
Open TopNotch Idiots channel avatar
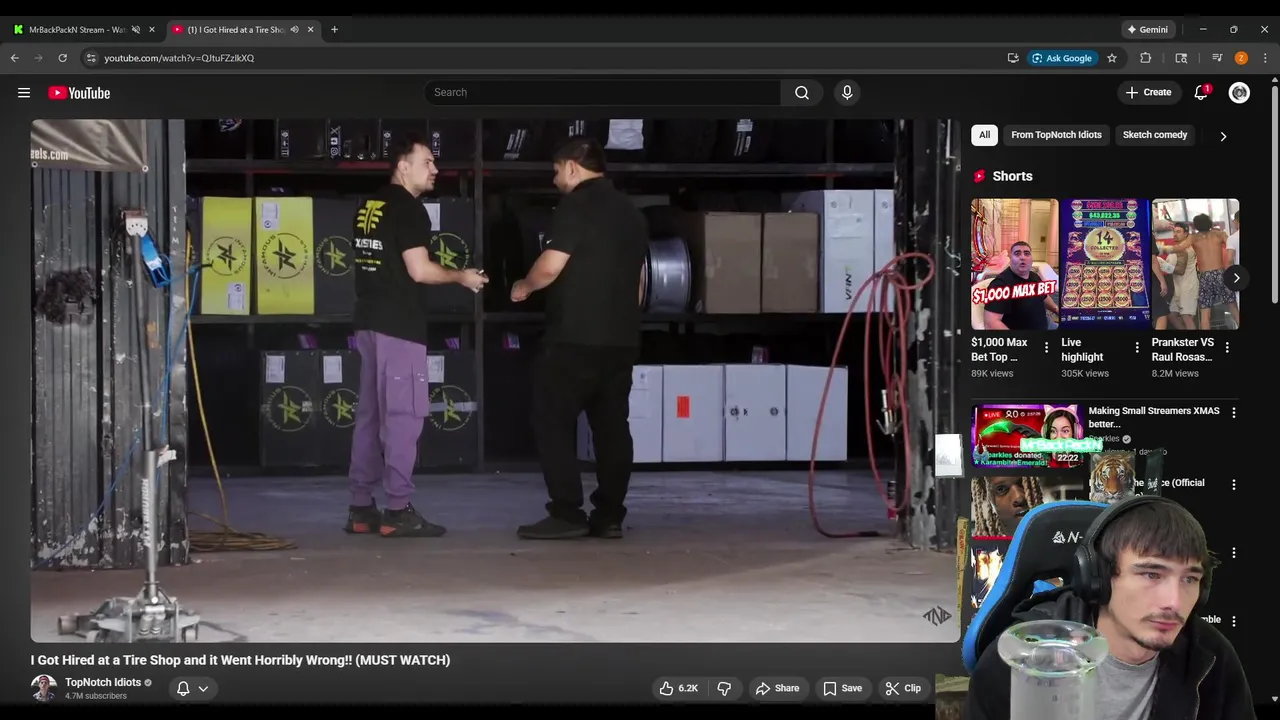pyautogui.click(x=44, y=688)
